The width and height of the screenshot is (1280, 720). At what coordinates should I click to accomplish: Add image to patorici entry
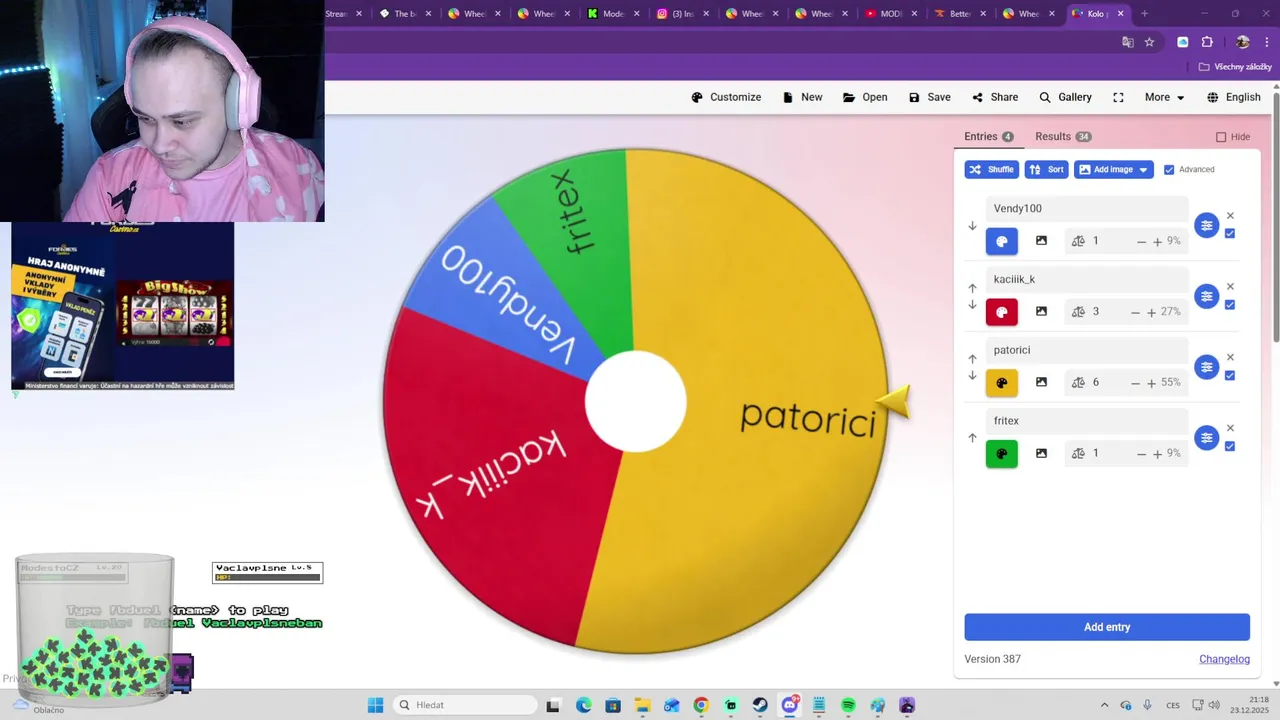point(1041,382)
